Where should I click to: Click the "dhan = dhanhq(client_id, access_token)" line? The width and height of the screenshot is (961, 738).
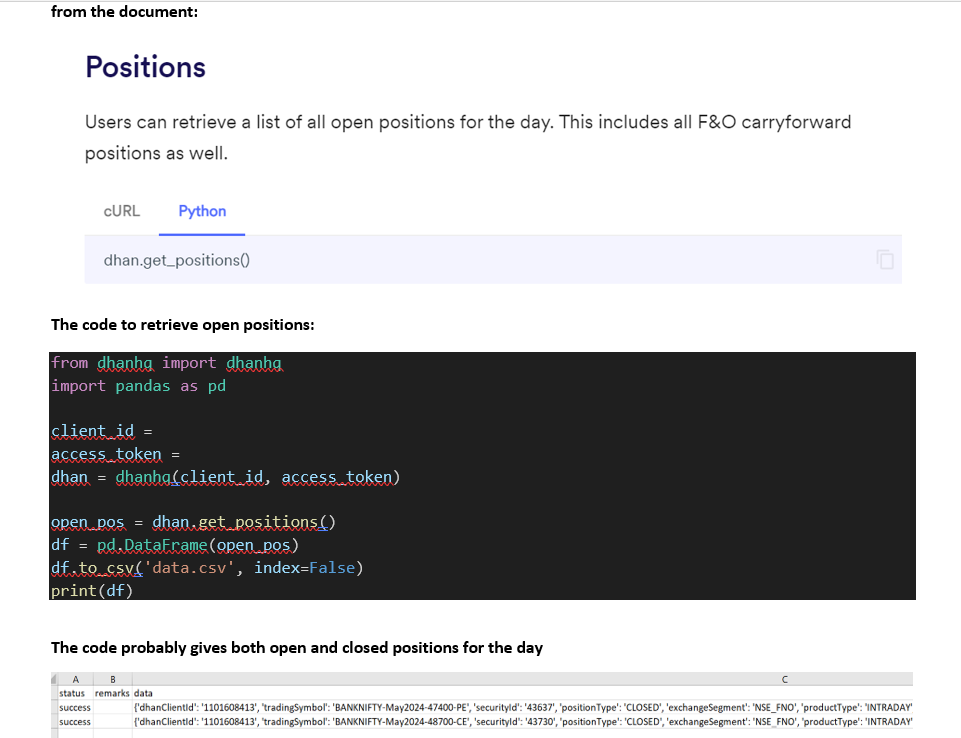(x=226, y=477)
